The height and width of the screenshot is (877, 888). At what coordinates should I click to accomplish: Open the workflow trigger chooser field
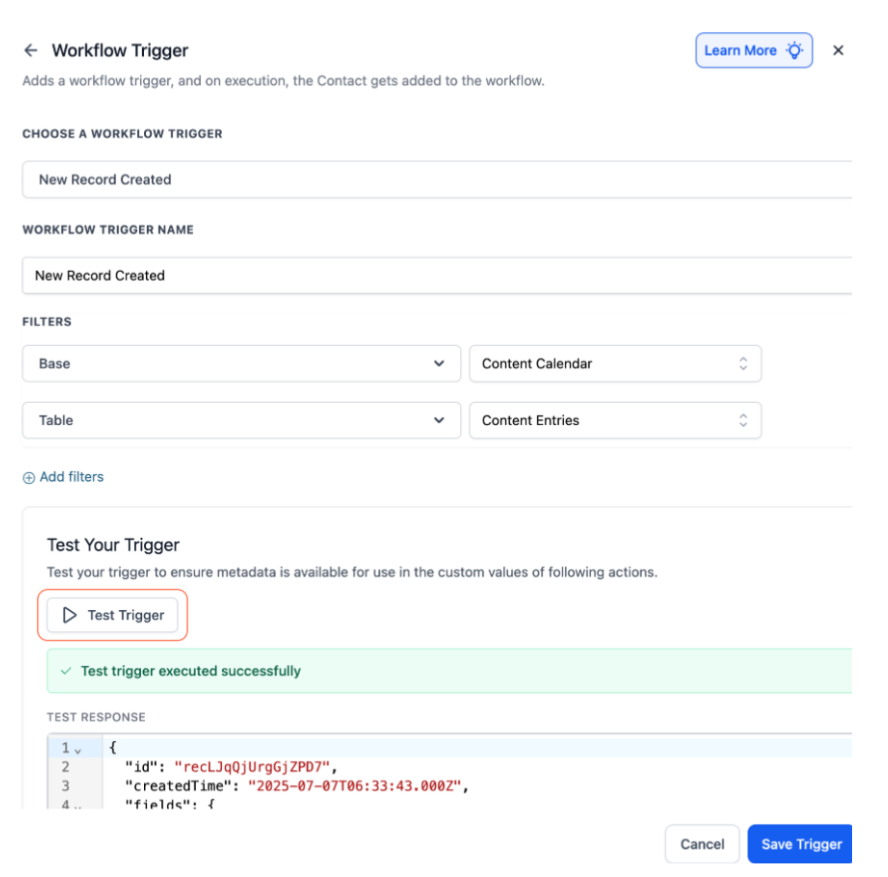437,180
